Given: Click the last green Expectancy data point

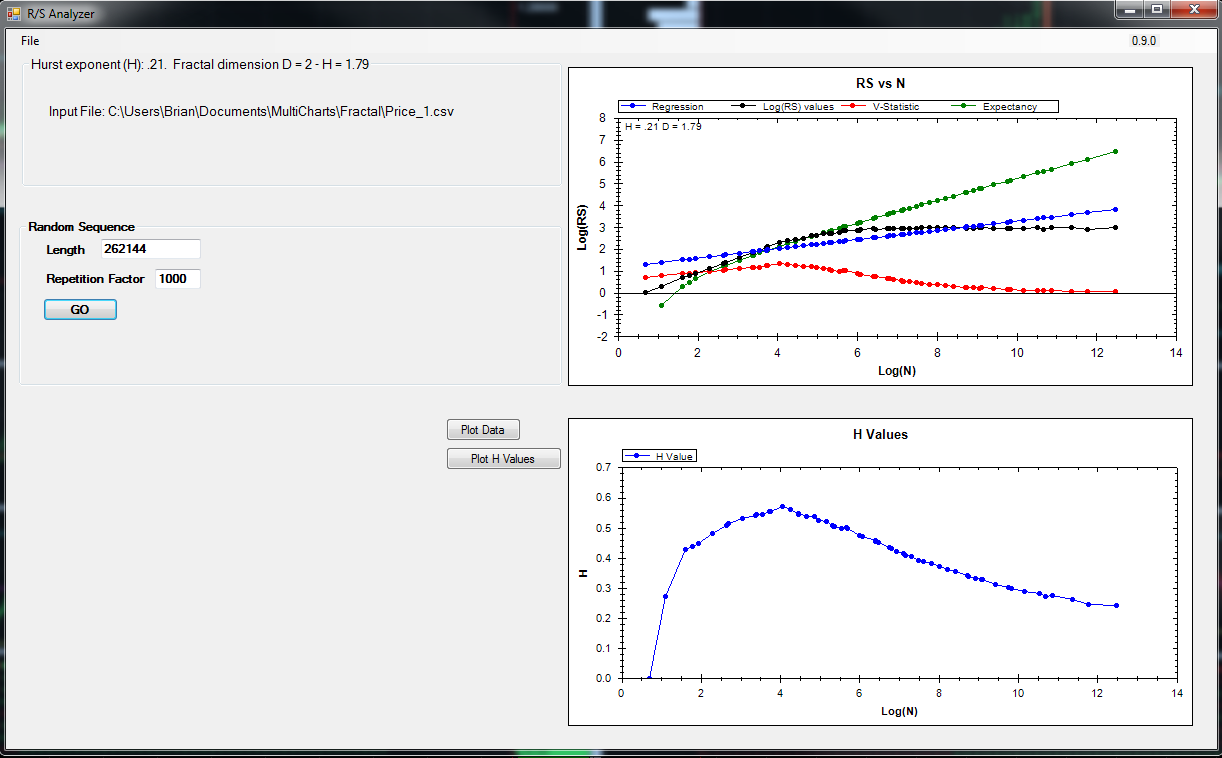Looking at the screenshot, I should (x=1115, y=151).
